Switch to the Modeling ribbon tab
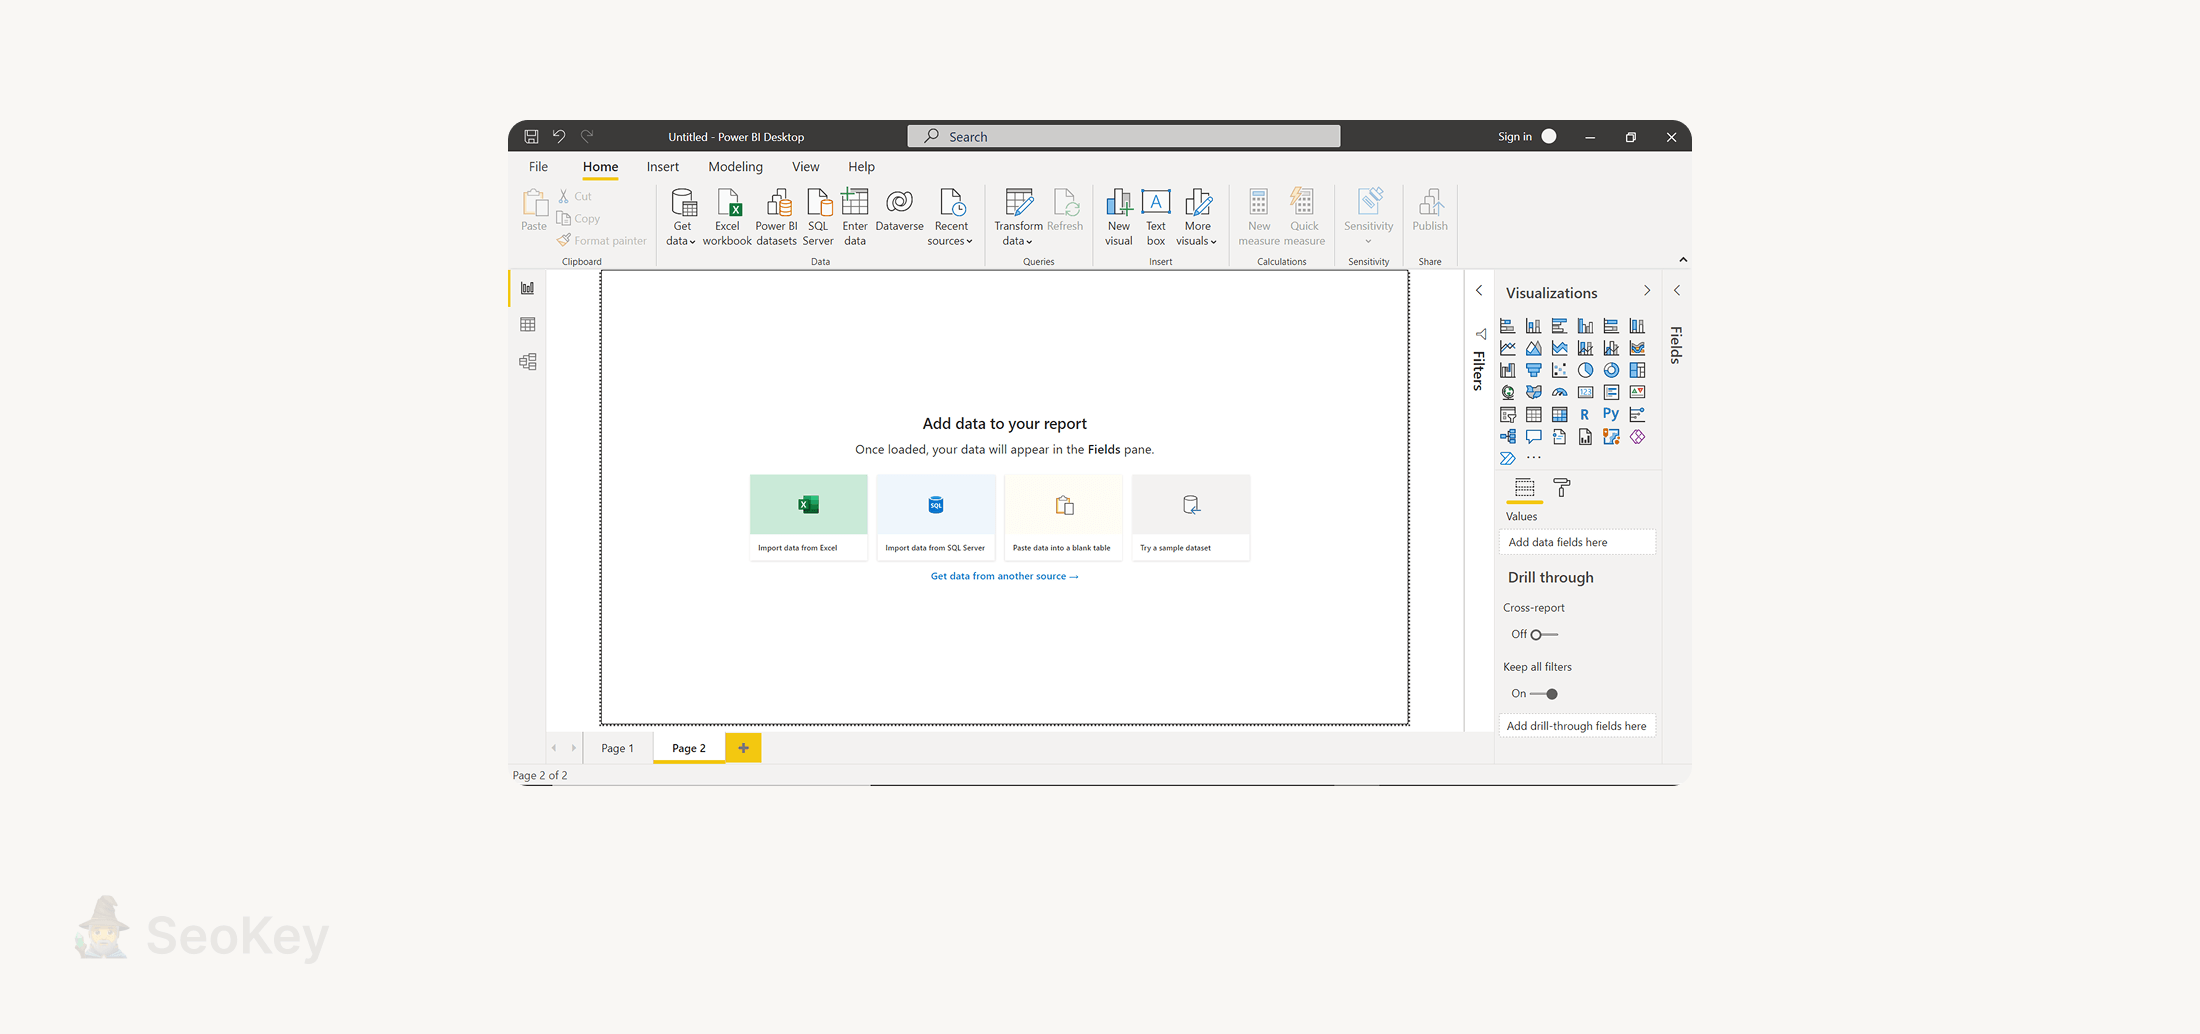Image resolution: width=2200 pixels, height=1034 pixels. point(735,167)
